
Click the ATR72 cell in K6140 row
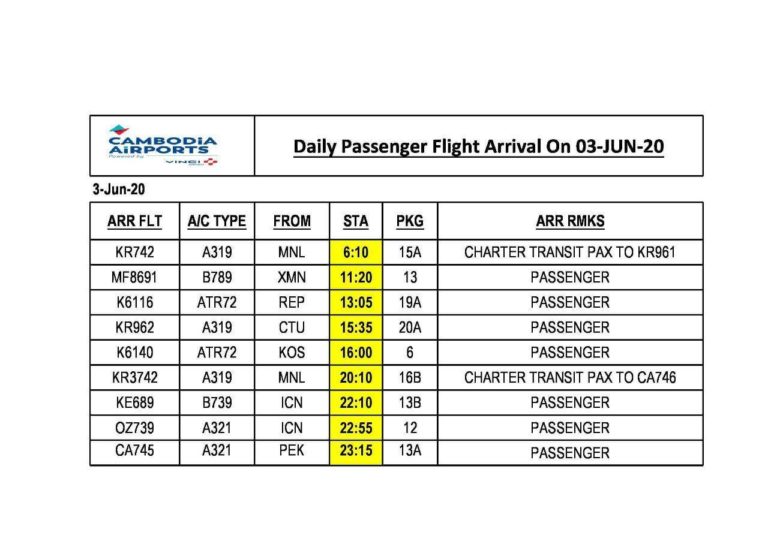217,352
